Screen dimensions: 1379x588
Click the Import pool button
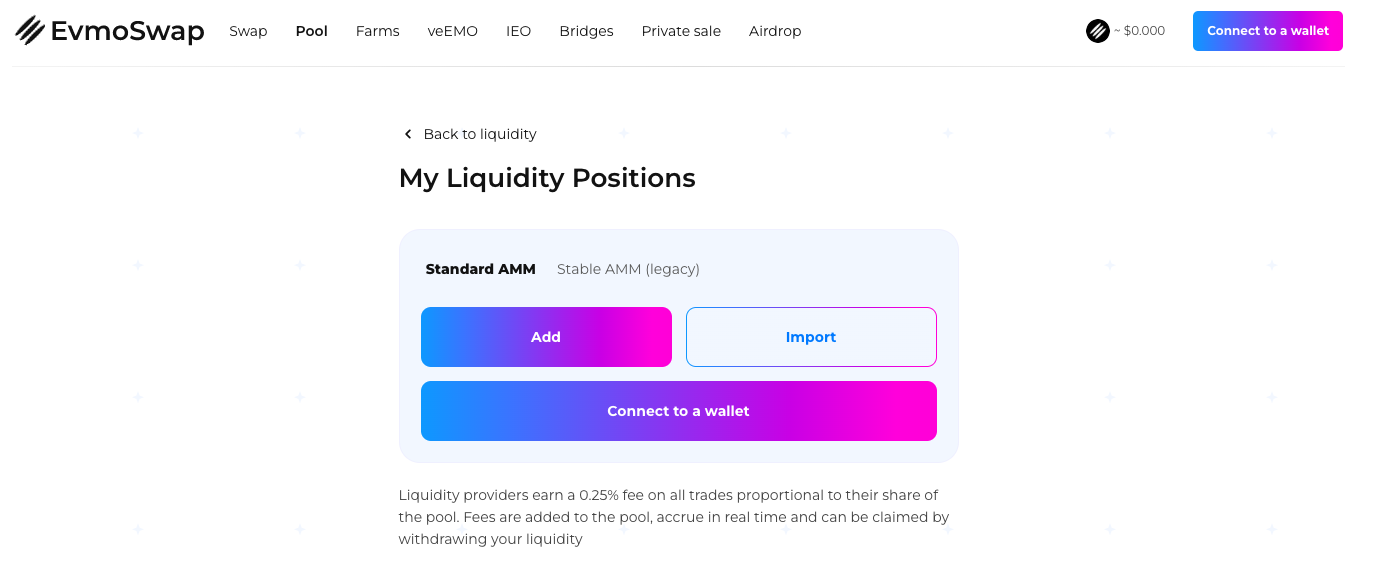[811, 337]
